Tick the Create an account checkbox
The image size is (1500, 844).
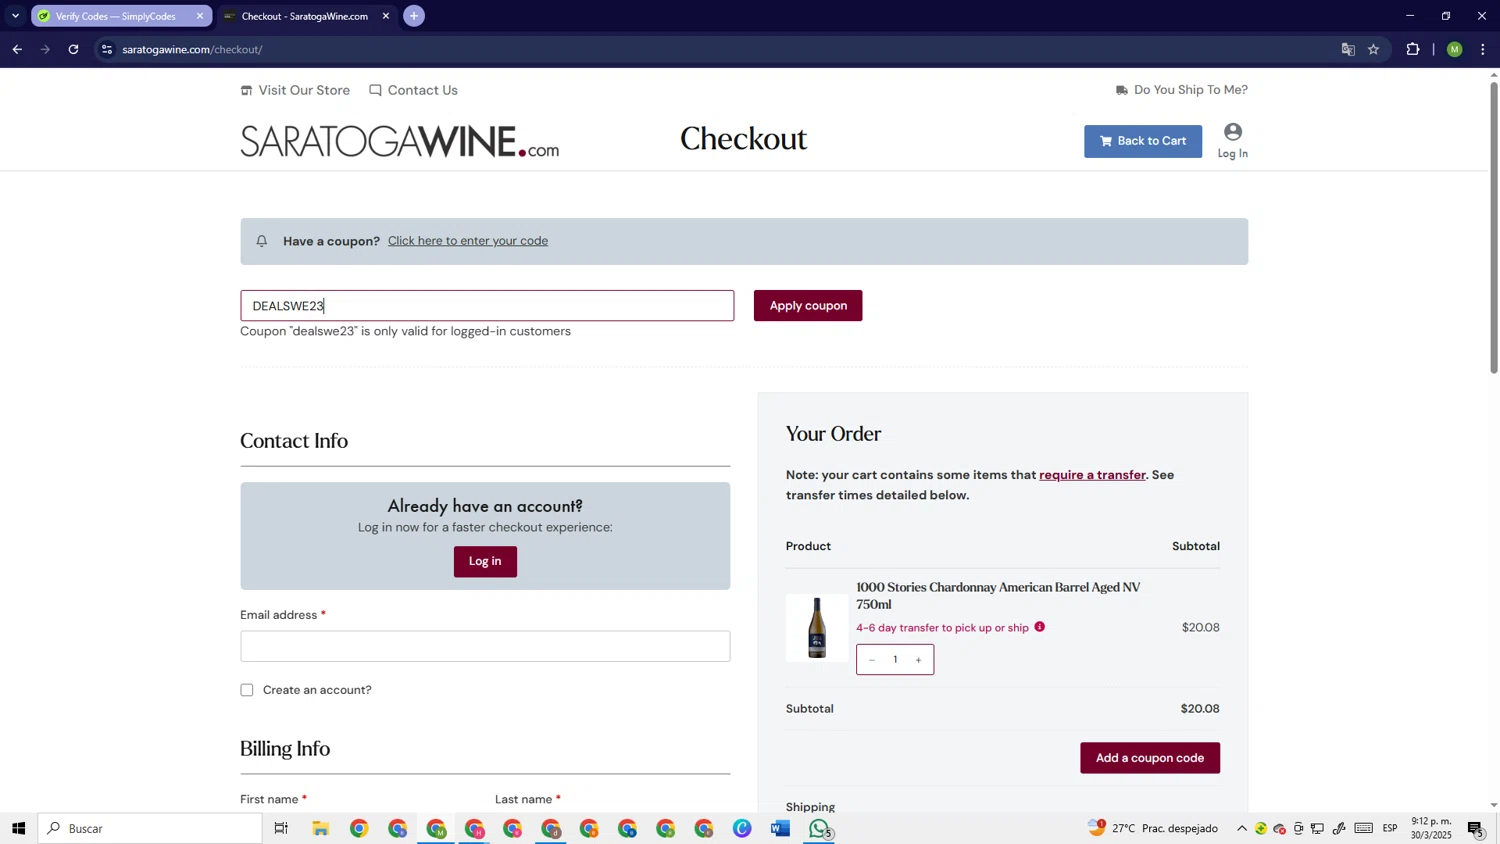247,690
